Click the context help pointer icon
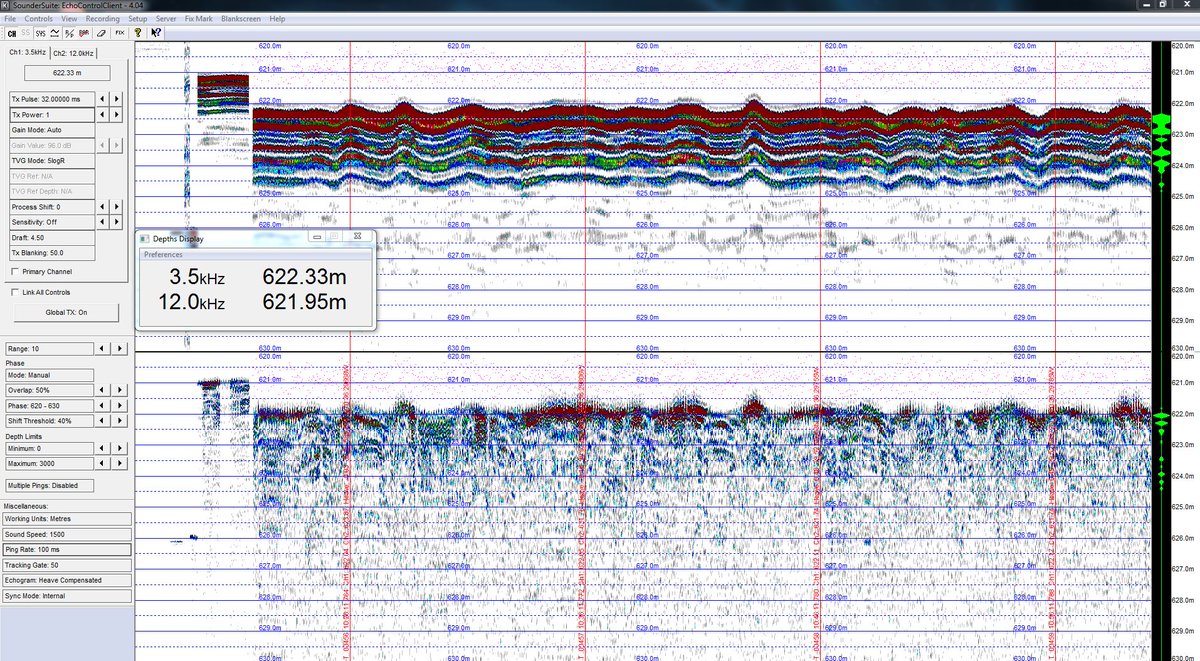Screen dimensions: 1200x661 (156, 32)
